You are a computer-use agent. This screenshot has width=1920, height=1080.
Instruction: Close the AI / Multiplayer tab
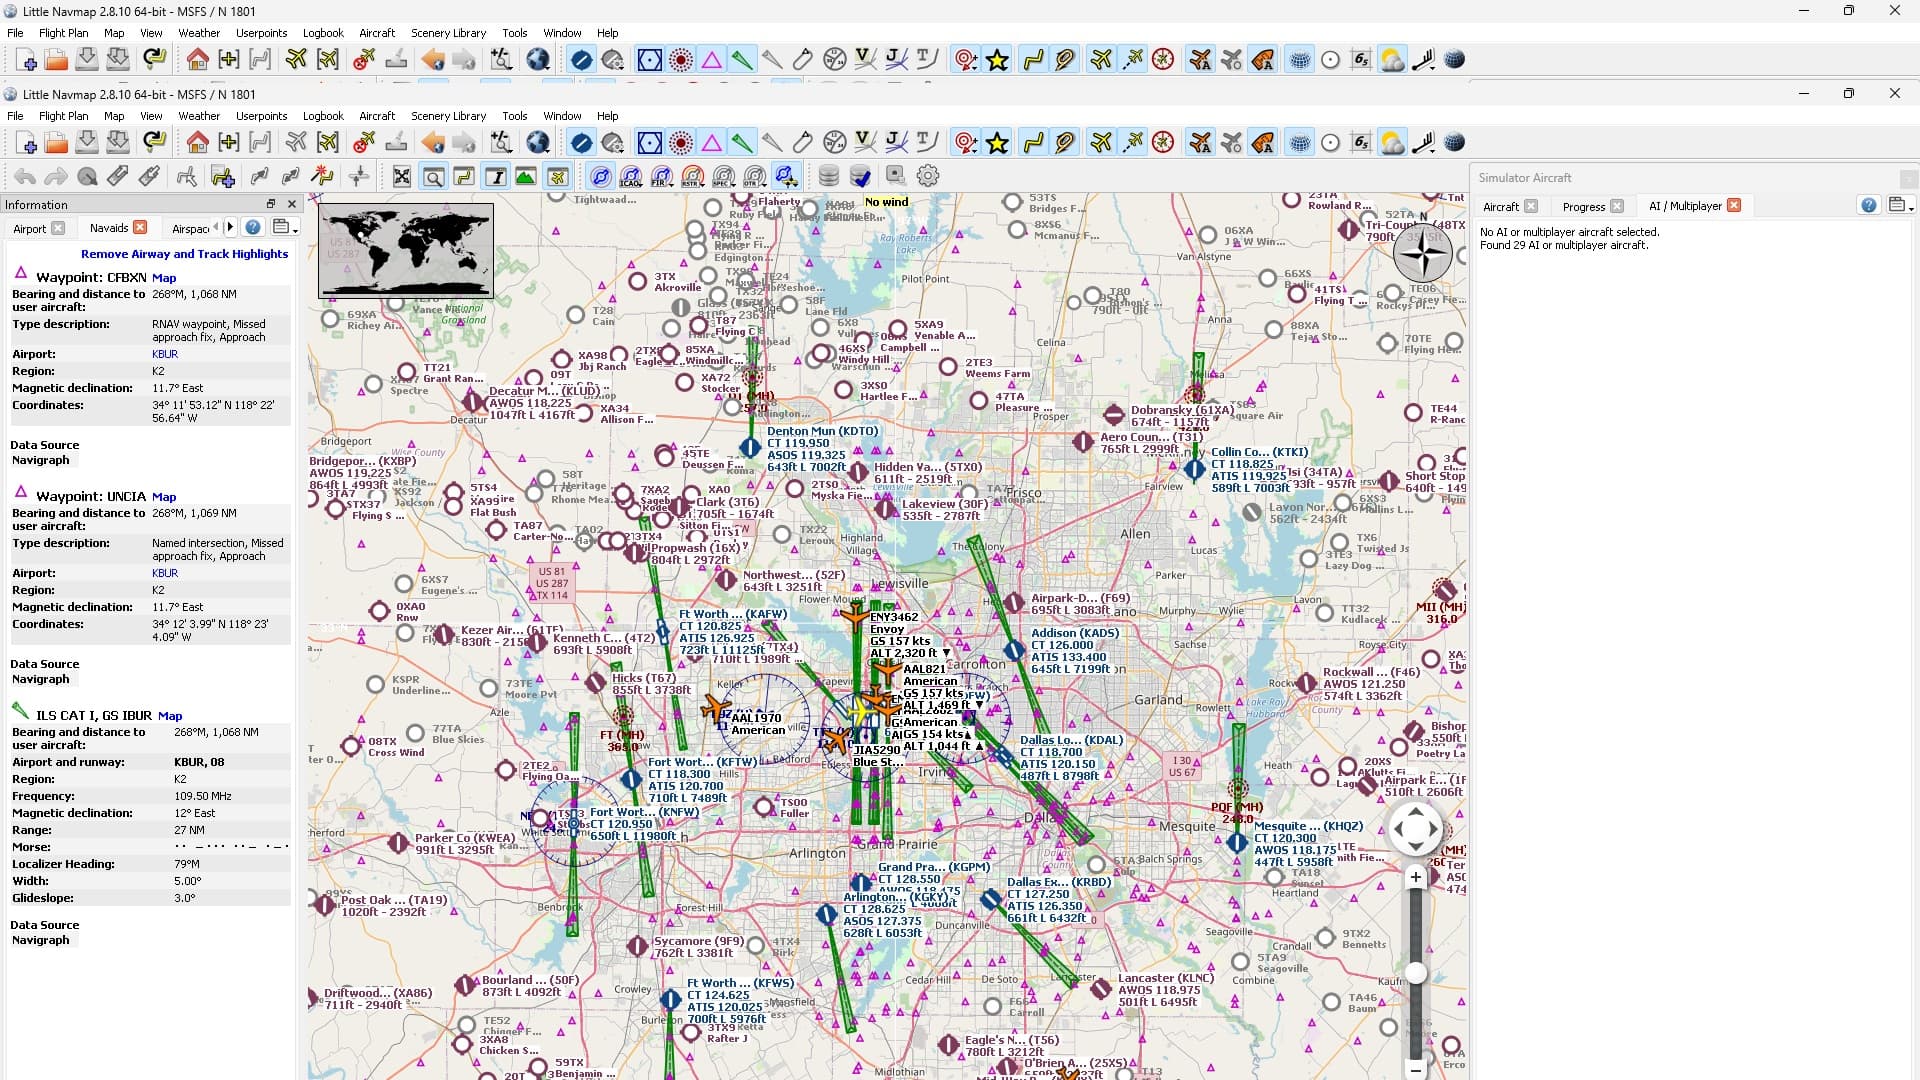[x=1734, y=206]
